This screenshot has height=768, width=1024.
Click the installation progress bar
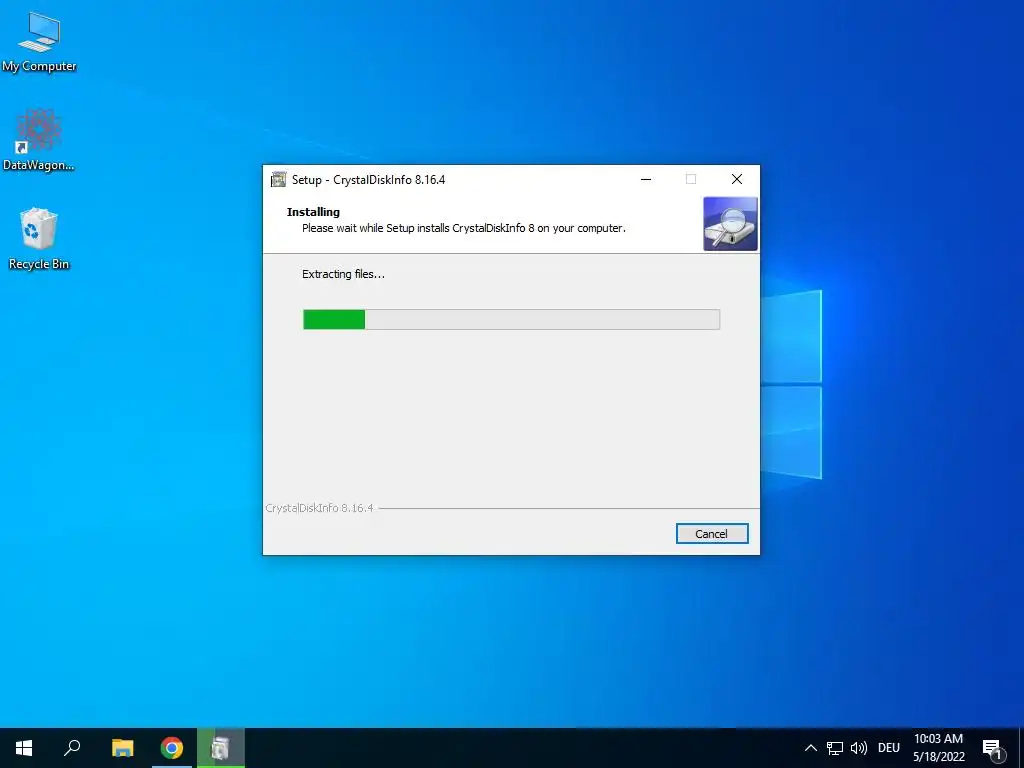pos(511,319)
